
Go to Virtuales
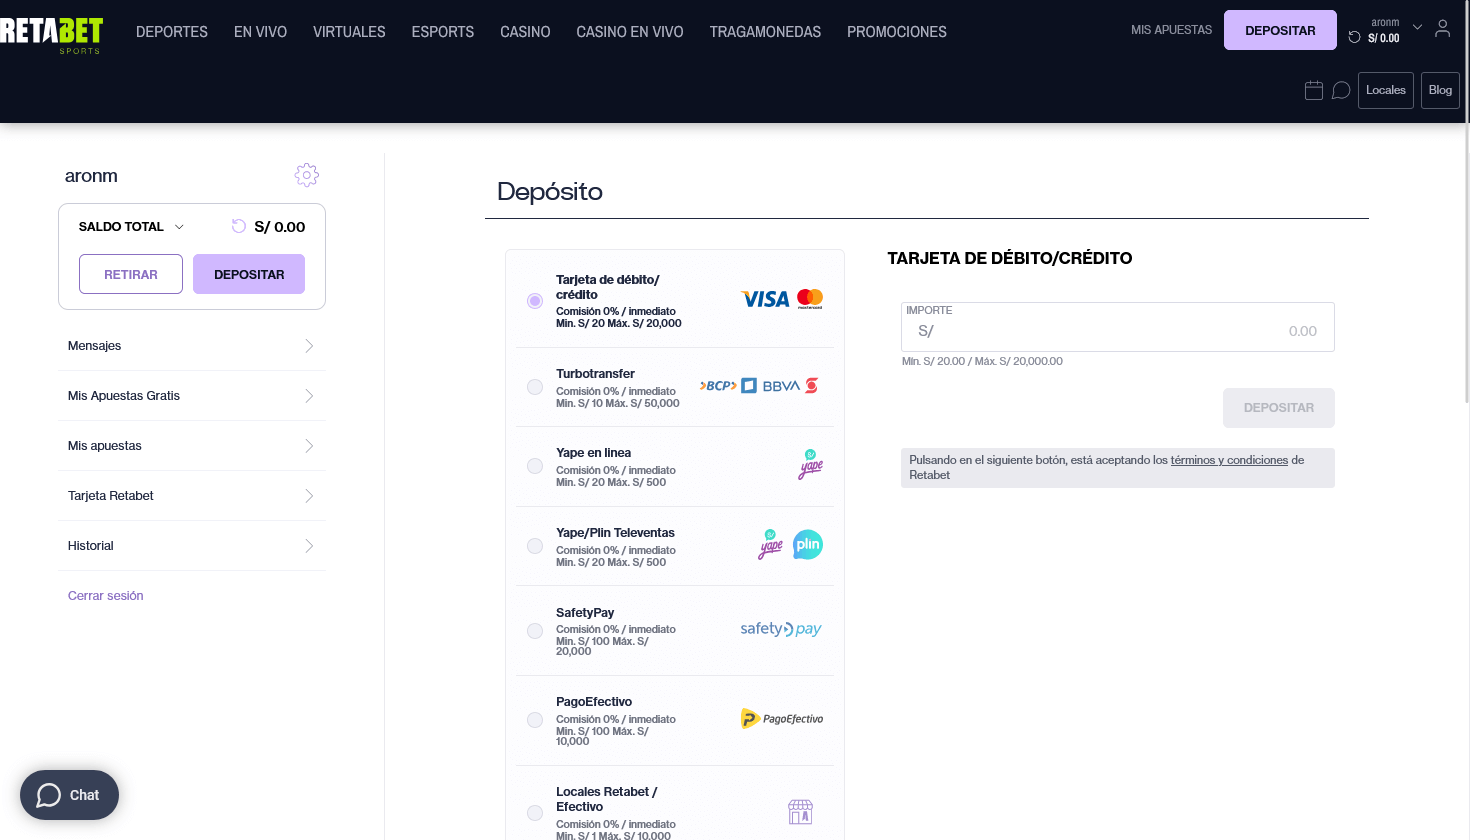[x=349, y=32]
